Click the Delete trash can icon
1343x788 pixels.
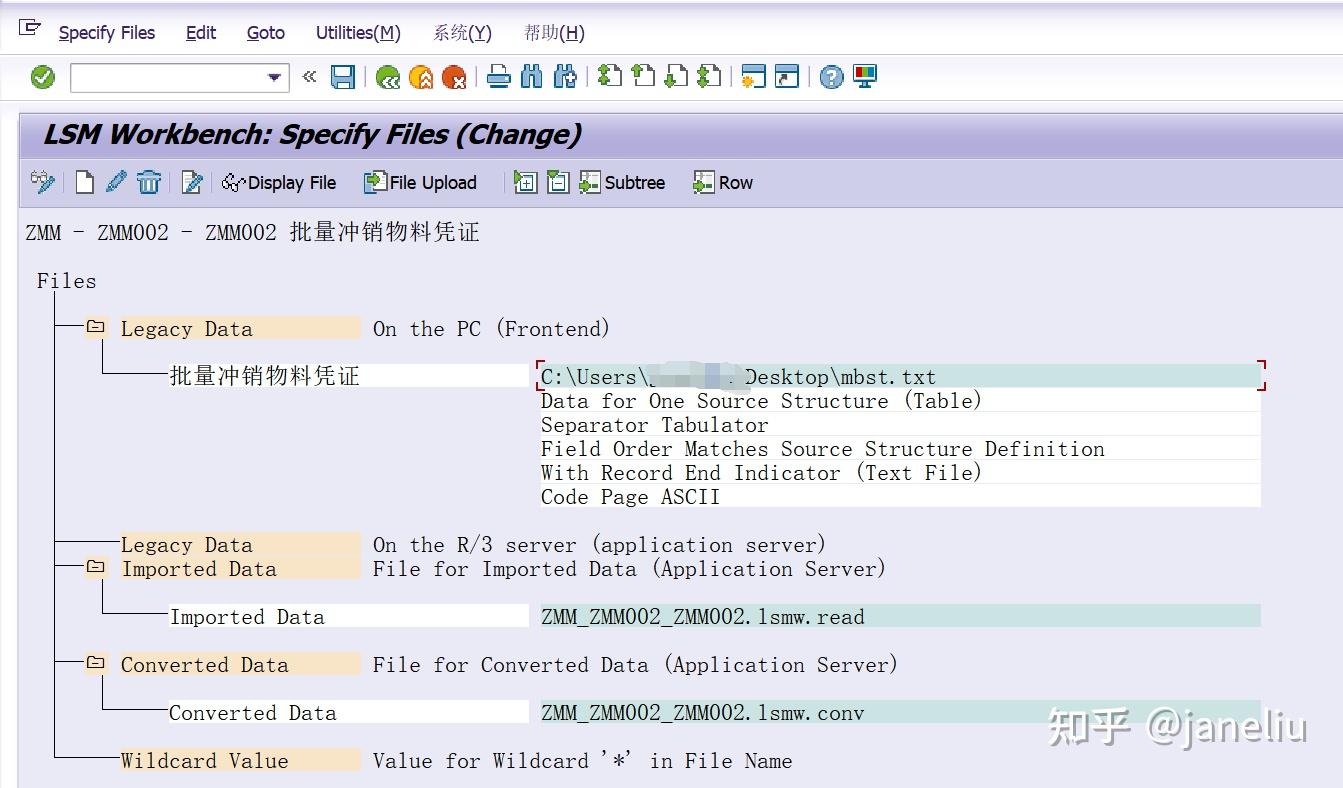point(148,182)
